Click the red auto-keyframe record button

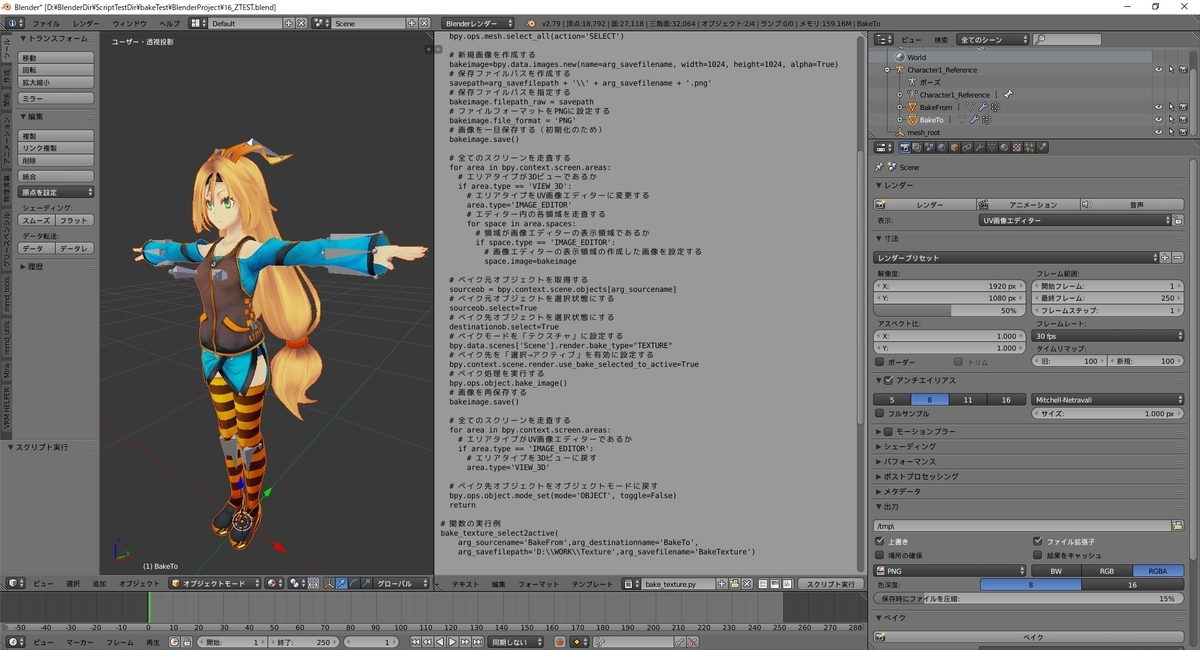[x=559, y=641]
